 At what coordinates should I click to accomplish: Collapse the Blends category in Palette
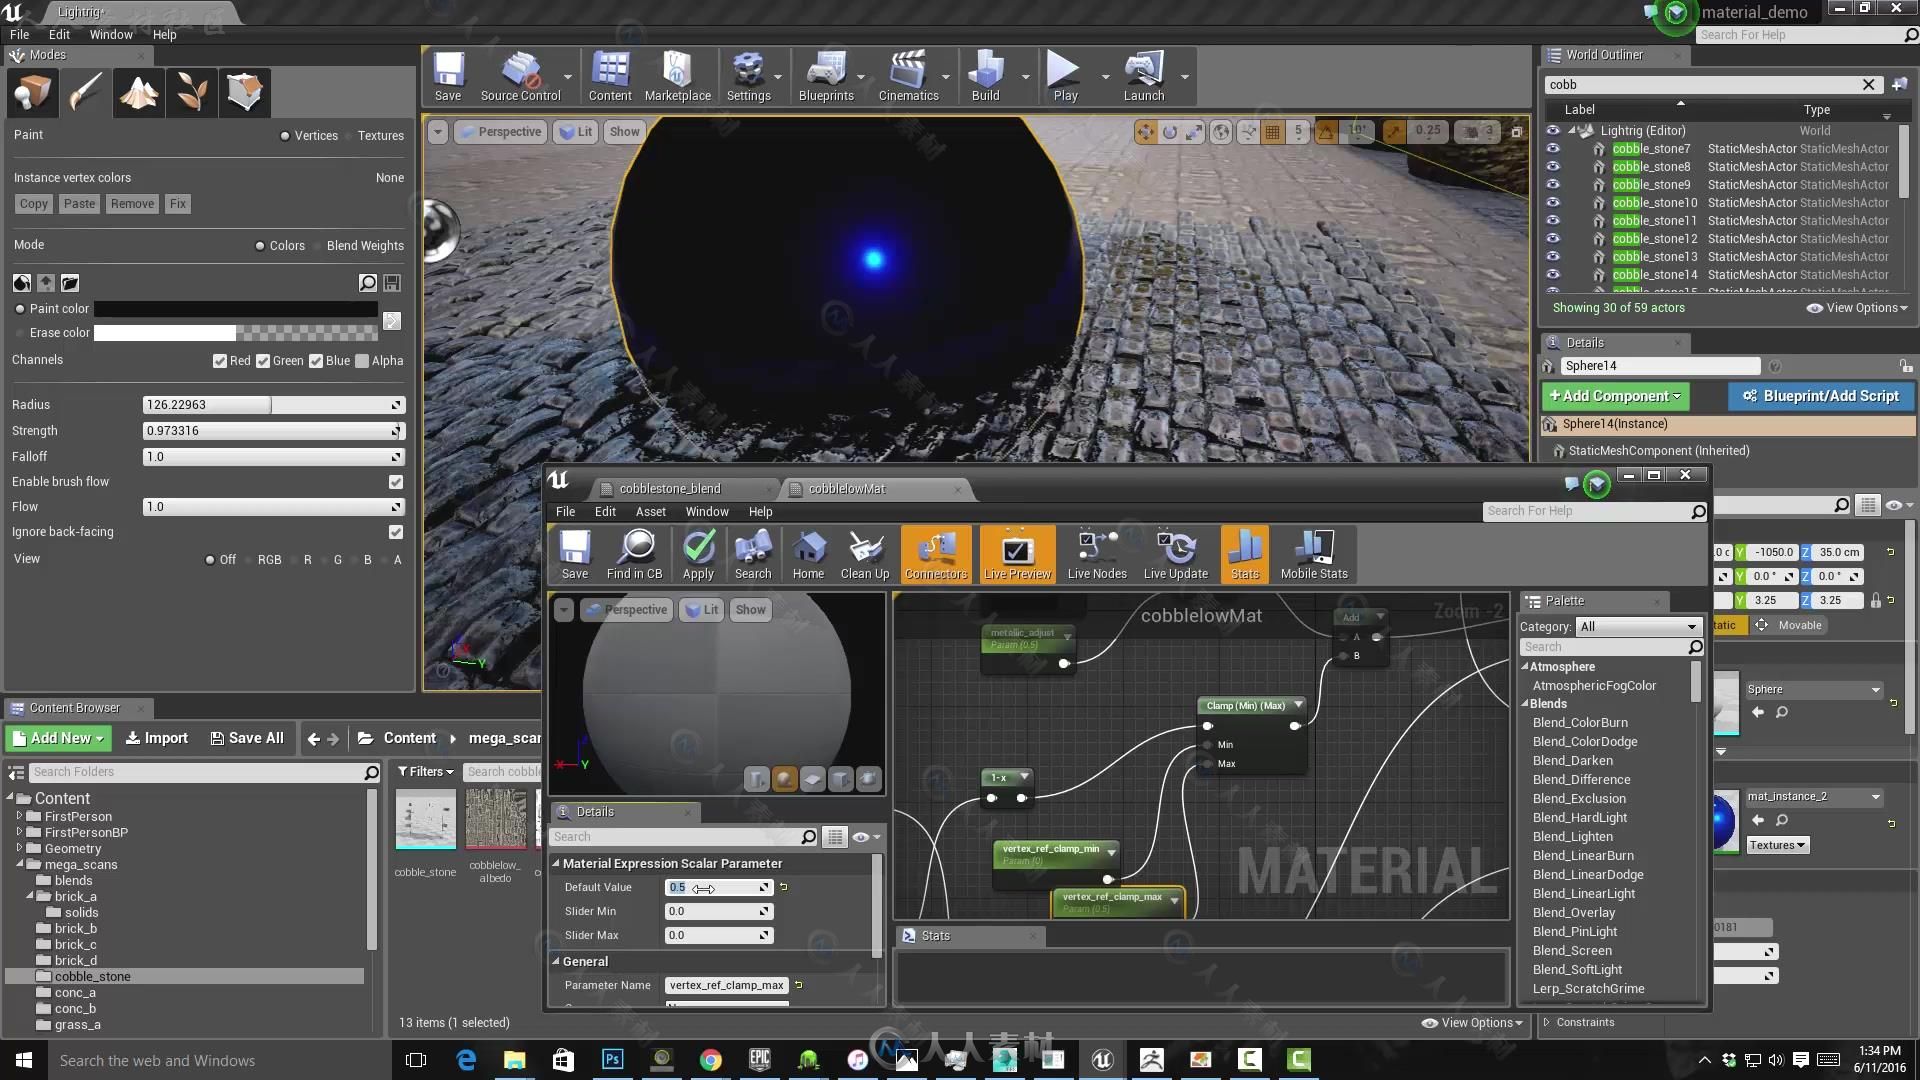point(1526,704)
